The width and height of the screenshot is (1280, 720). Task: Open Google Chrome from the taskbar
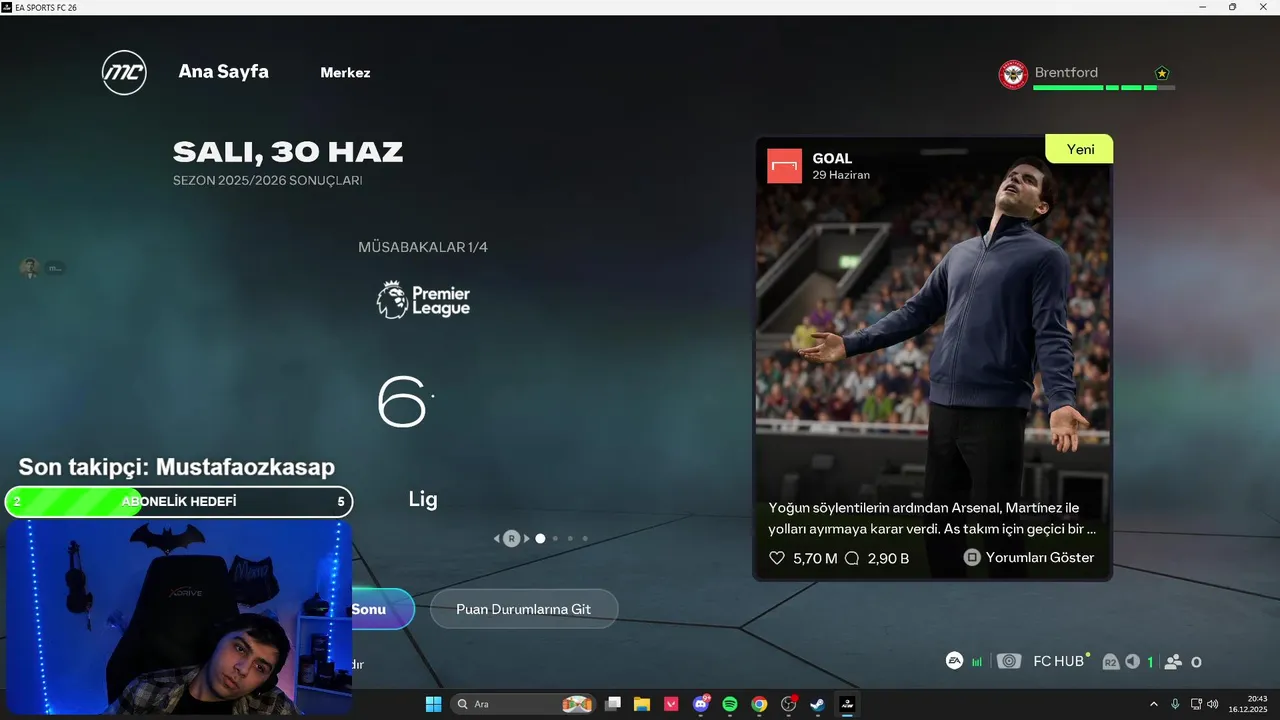point(759,704)
